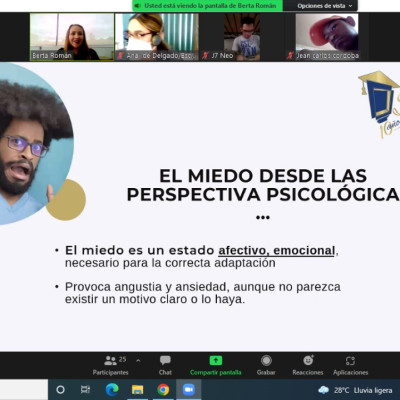
Task: Select J7 Neo video thumbnail
Action: (x=242, y=37)
